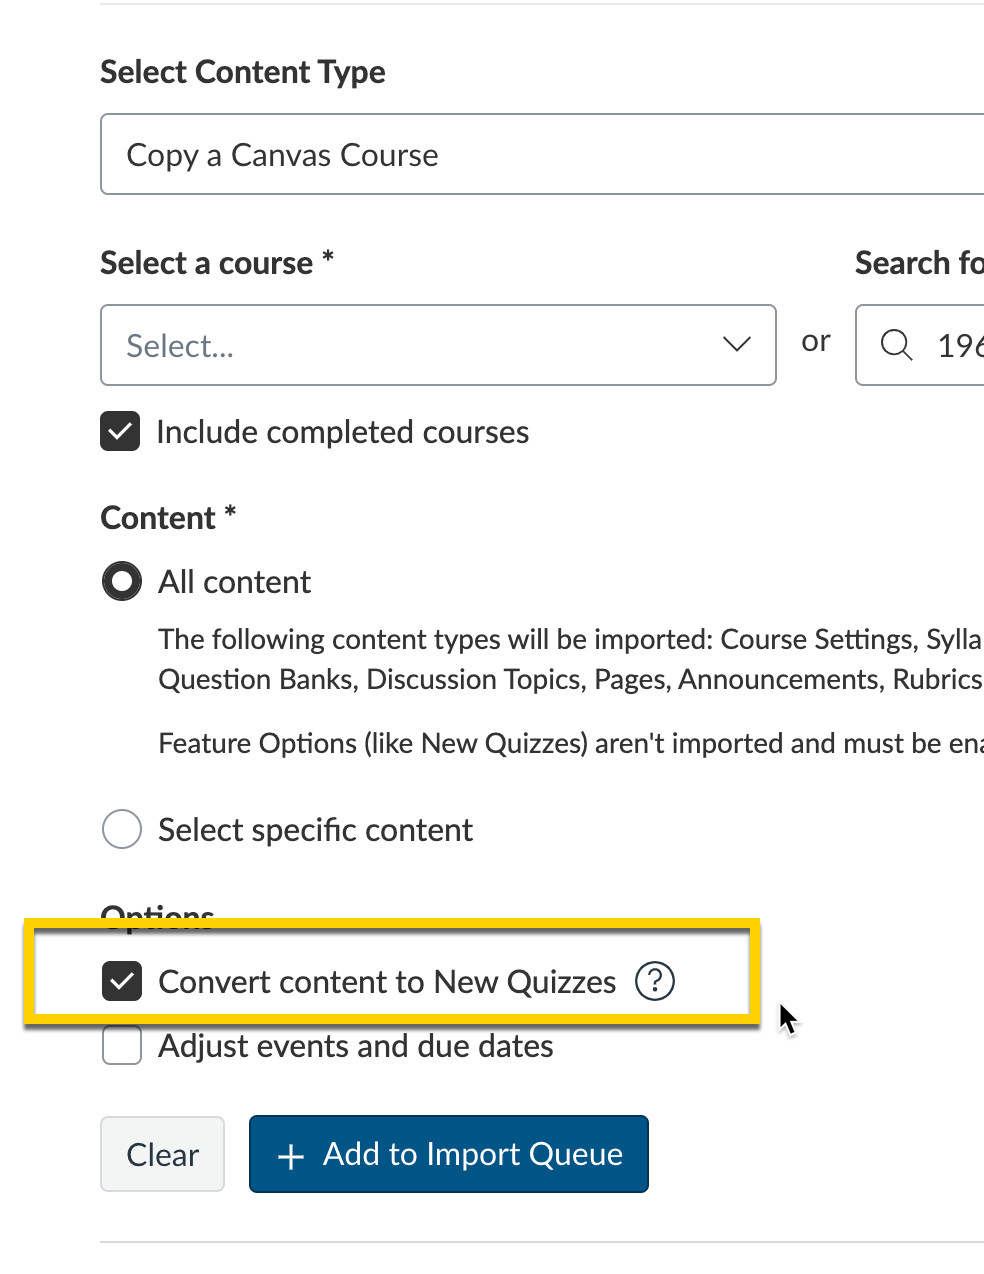
Task: Select the All content radio button
Action: [121, 581]
